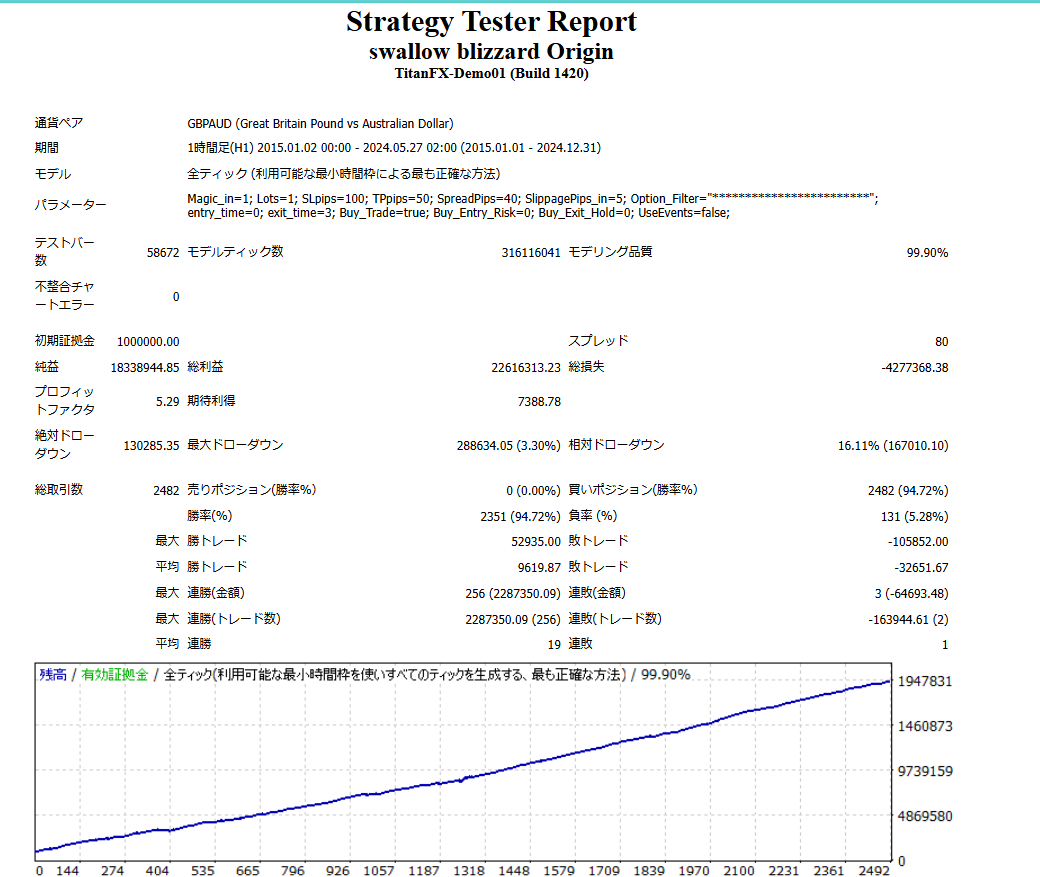Viewport: 1040px width, 877px height.
Task: Select consecutive profit 2287350.09 (256)
Action: click(513, 620)
